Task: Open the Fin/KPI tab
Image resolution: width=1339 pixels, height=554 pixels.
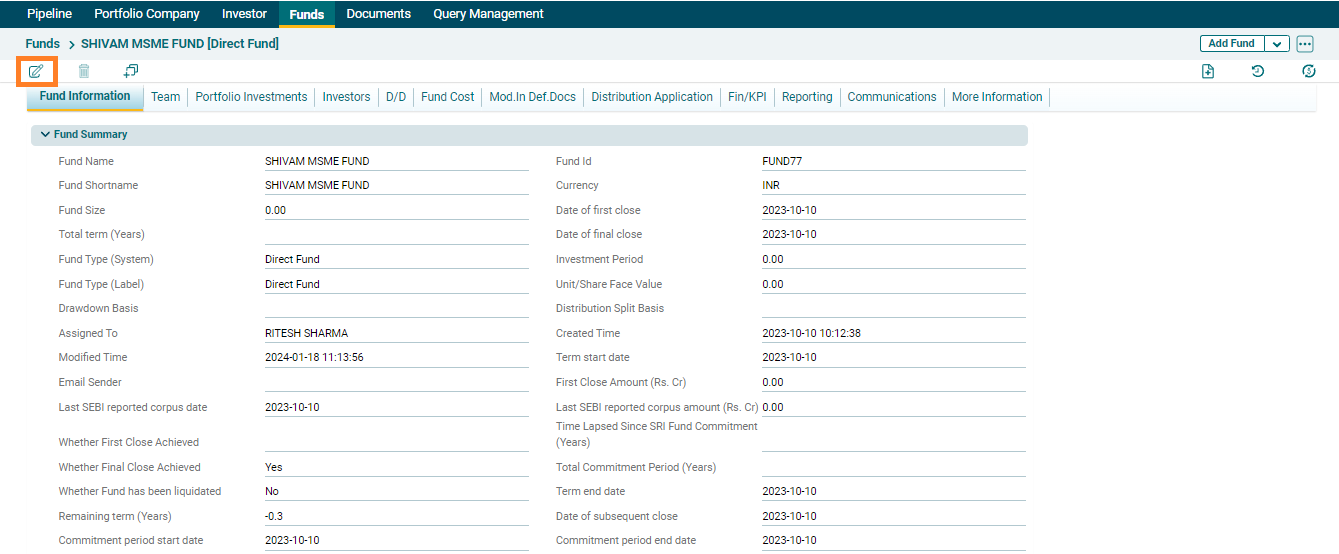Action: click(747, 97)
